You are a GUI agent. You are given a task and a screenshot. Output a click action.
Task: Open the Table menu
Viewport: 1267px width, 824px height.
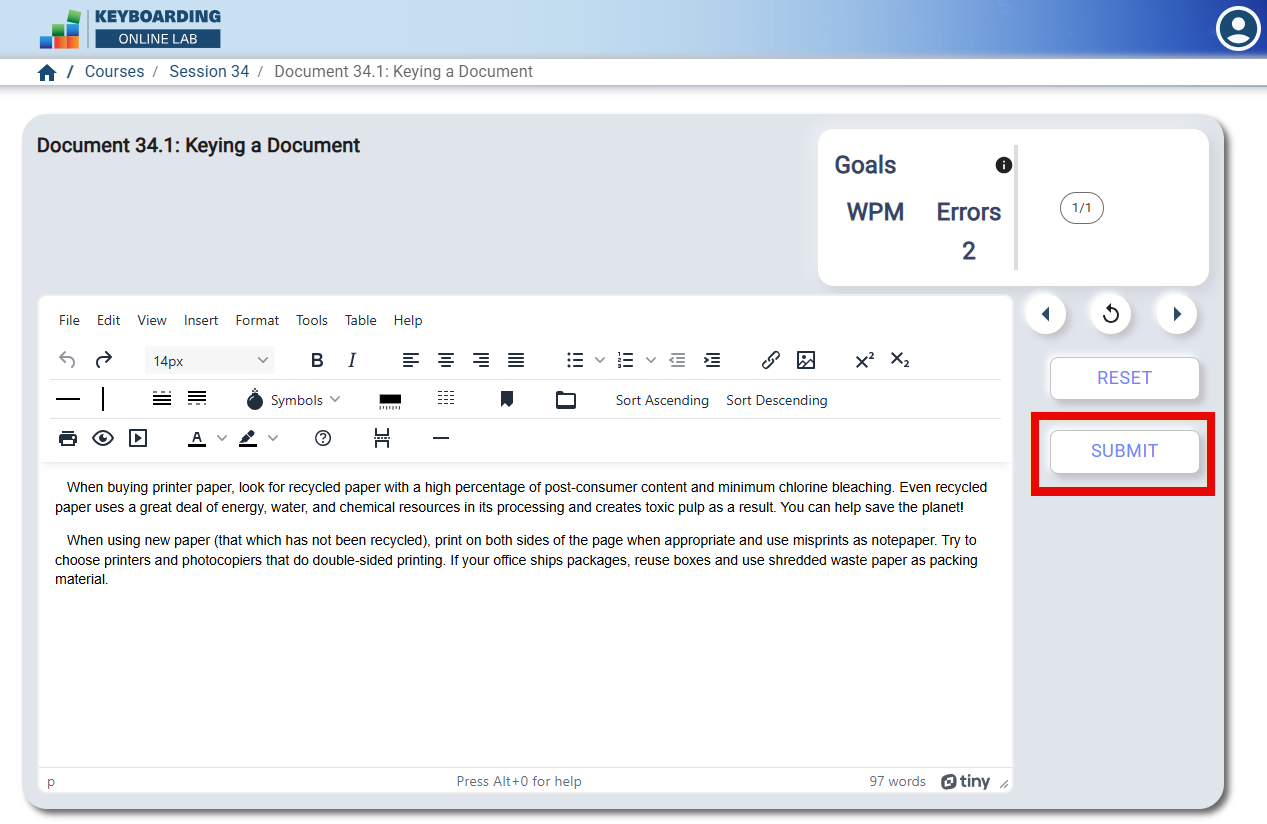pyautogui.click(x=360, y=320)
